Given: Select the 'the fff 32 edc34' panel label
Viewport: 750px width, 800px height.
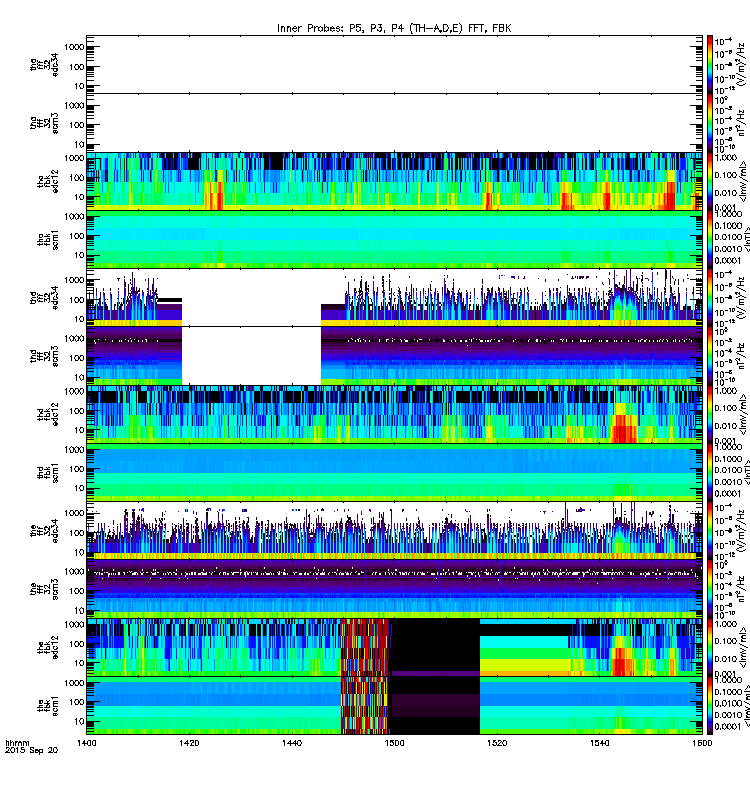Looking at the screenshot, I should point(44,531).
